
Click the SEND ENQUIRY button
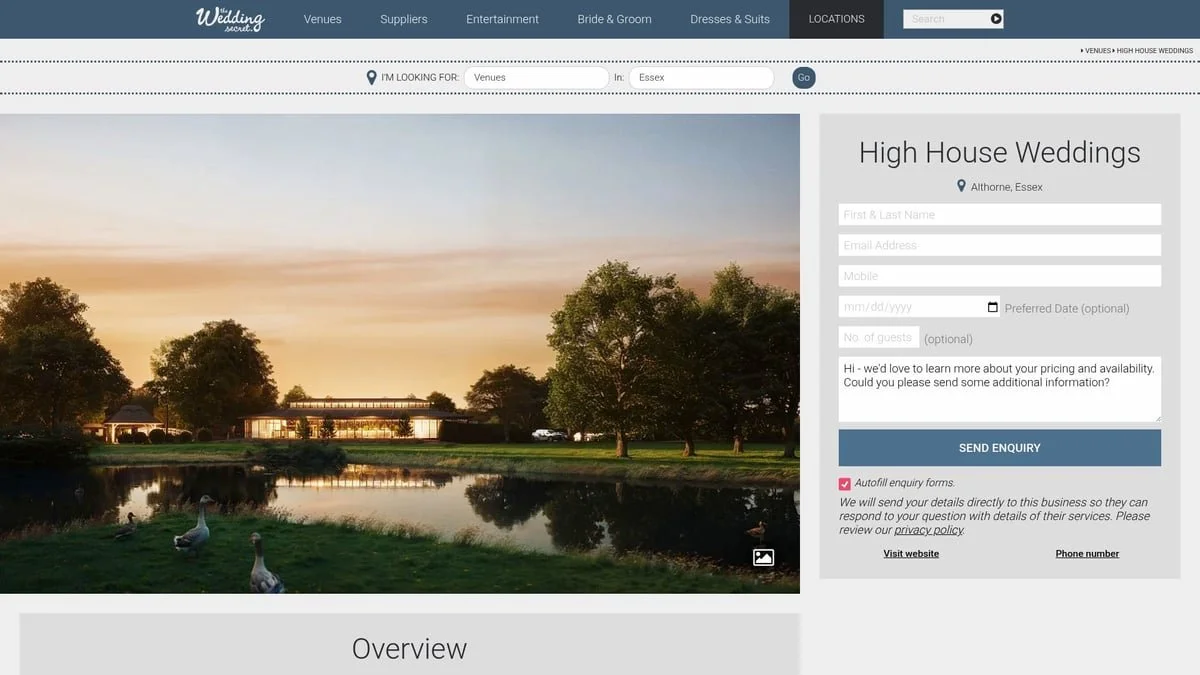click(1000, 448)
